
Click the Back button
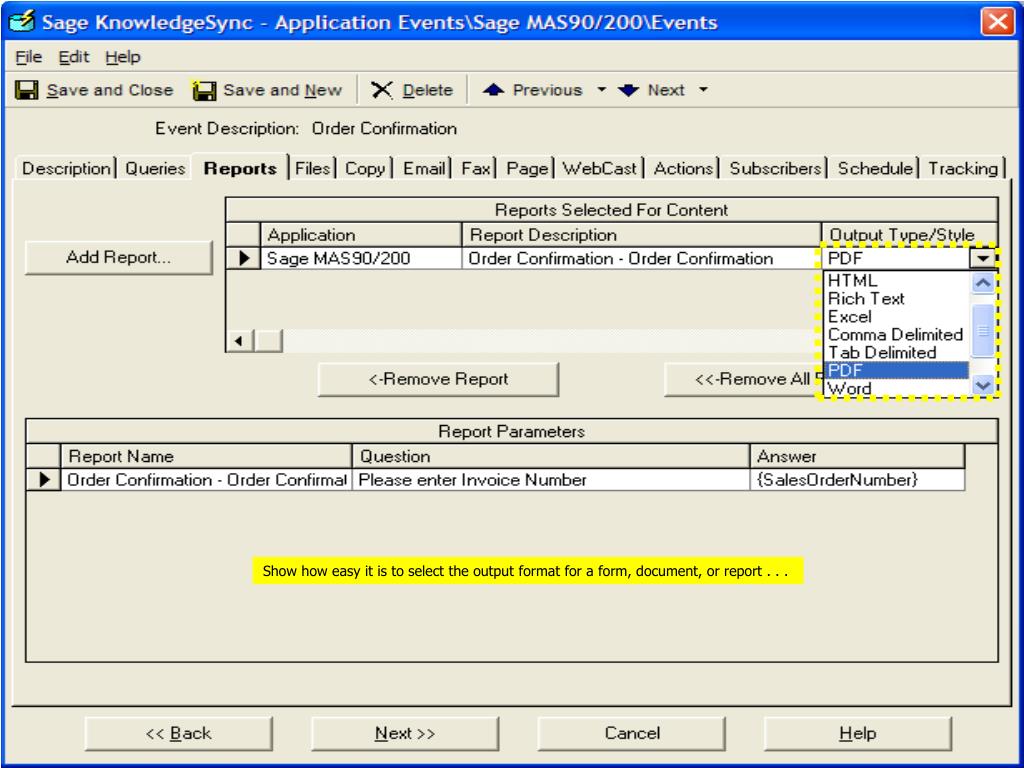tap(178, 733)
